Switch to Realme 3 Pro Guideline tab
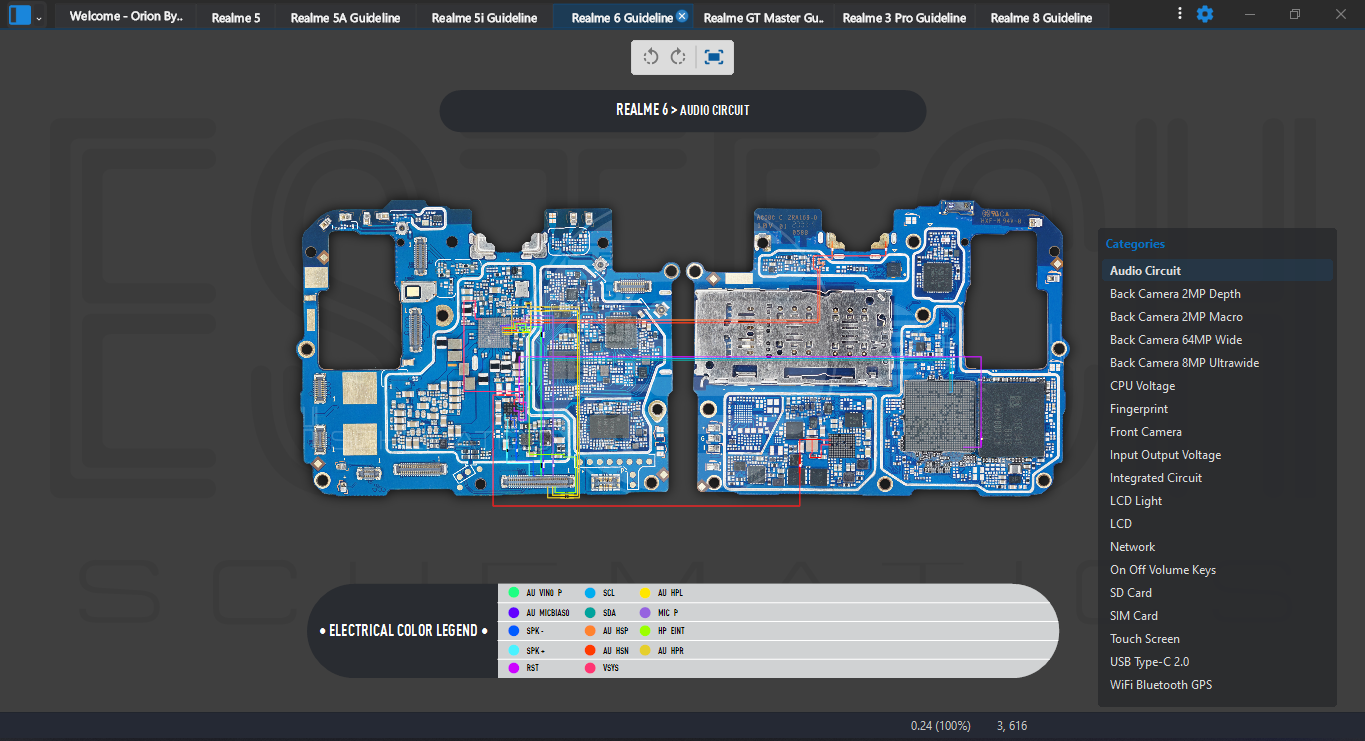The width and height of the screenshot is (1365, 741). (x=904, y=17)
